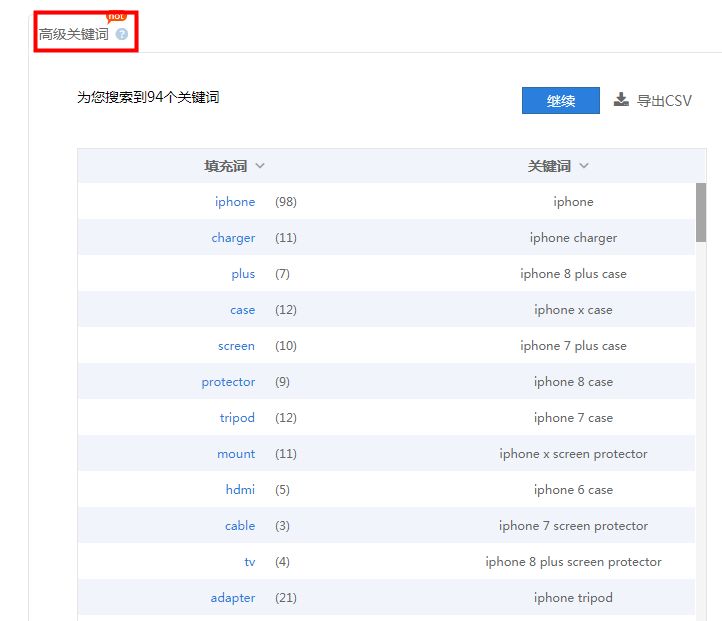
Task: Click the 为您搜索到94个关键词 result summary
Action: click(x=148, y=97)
